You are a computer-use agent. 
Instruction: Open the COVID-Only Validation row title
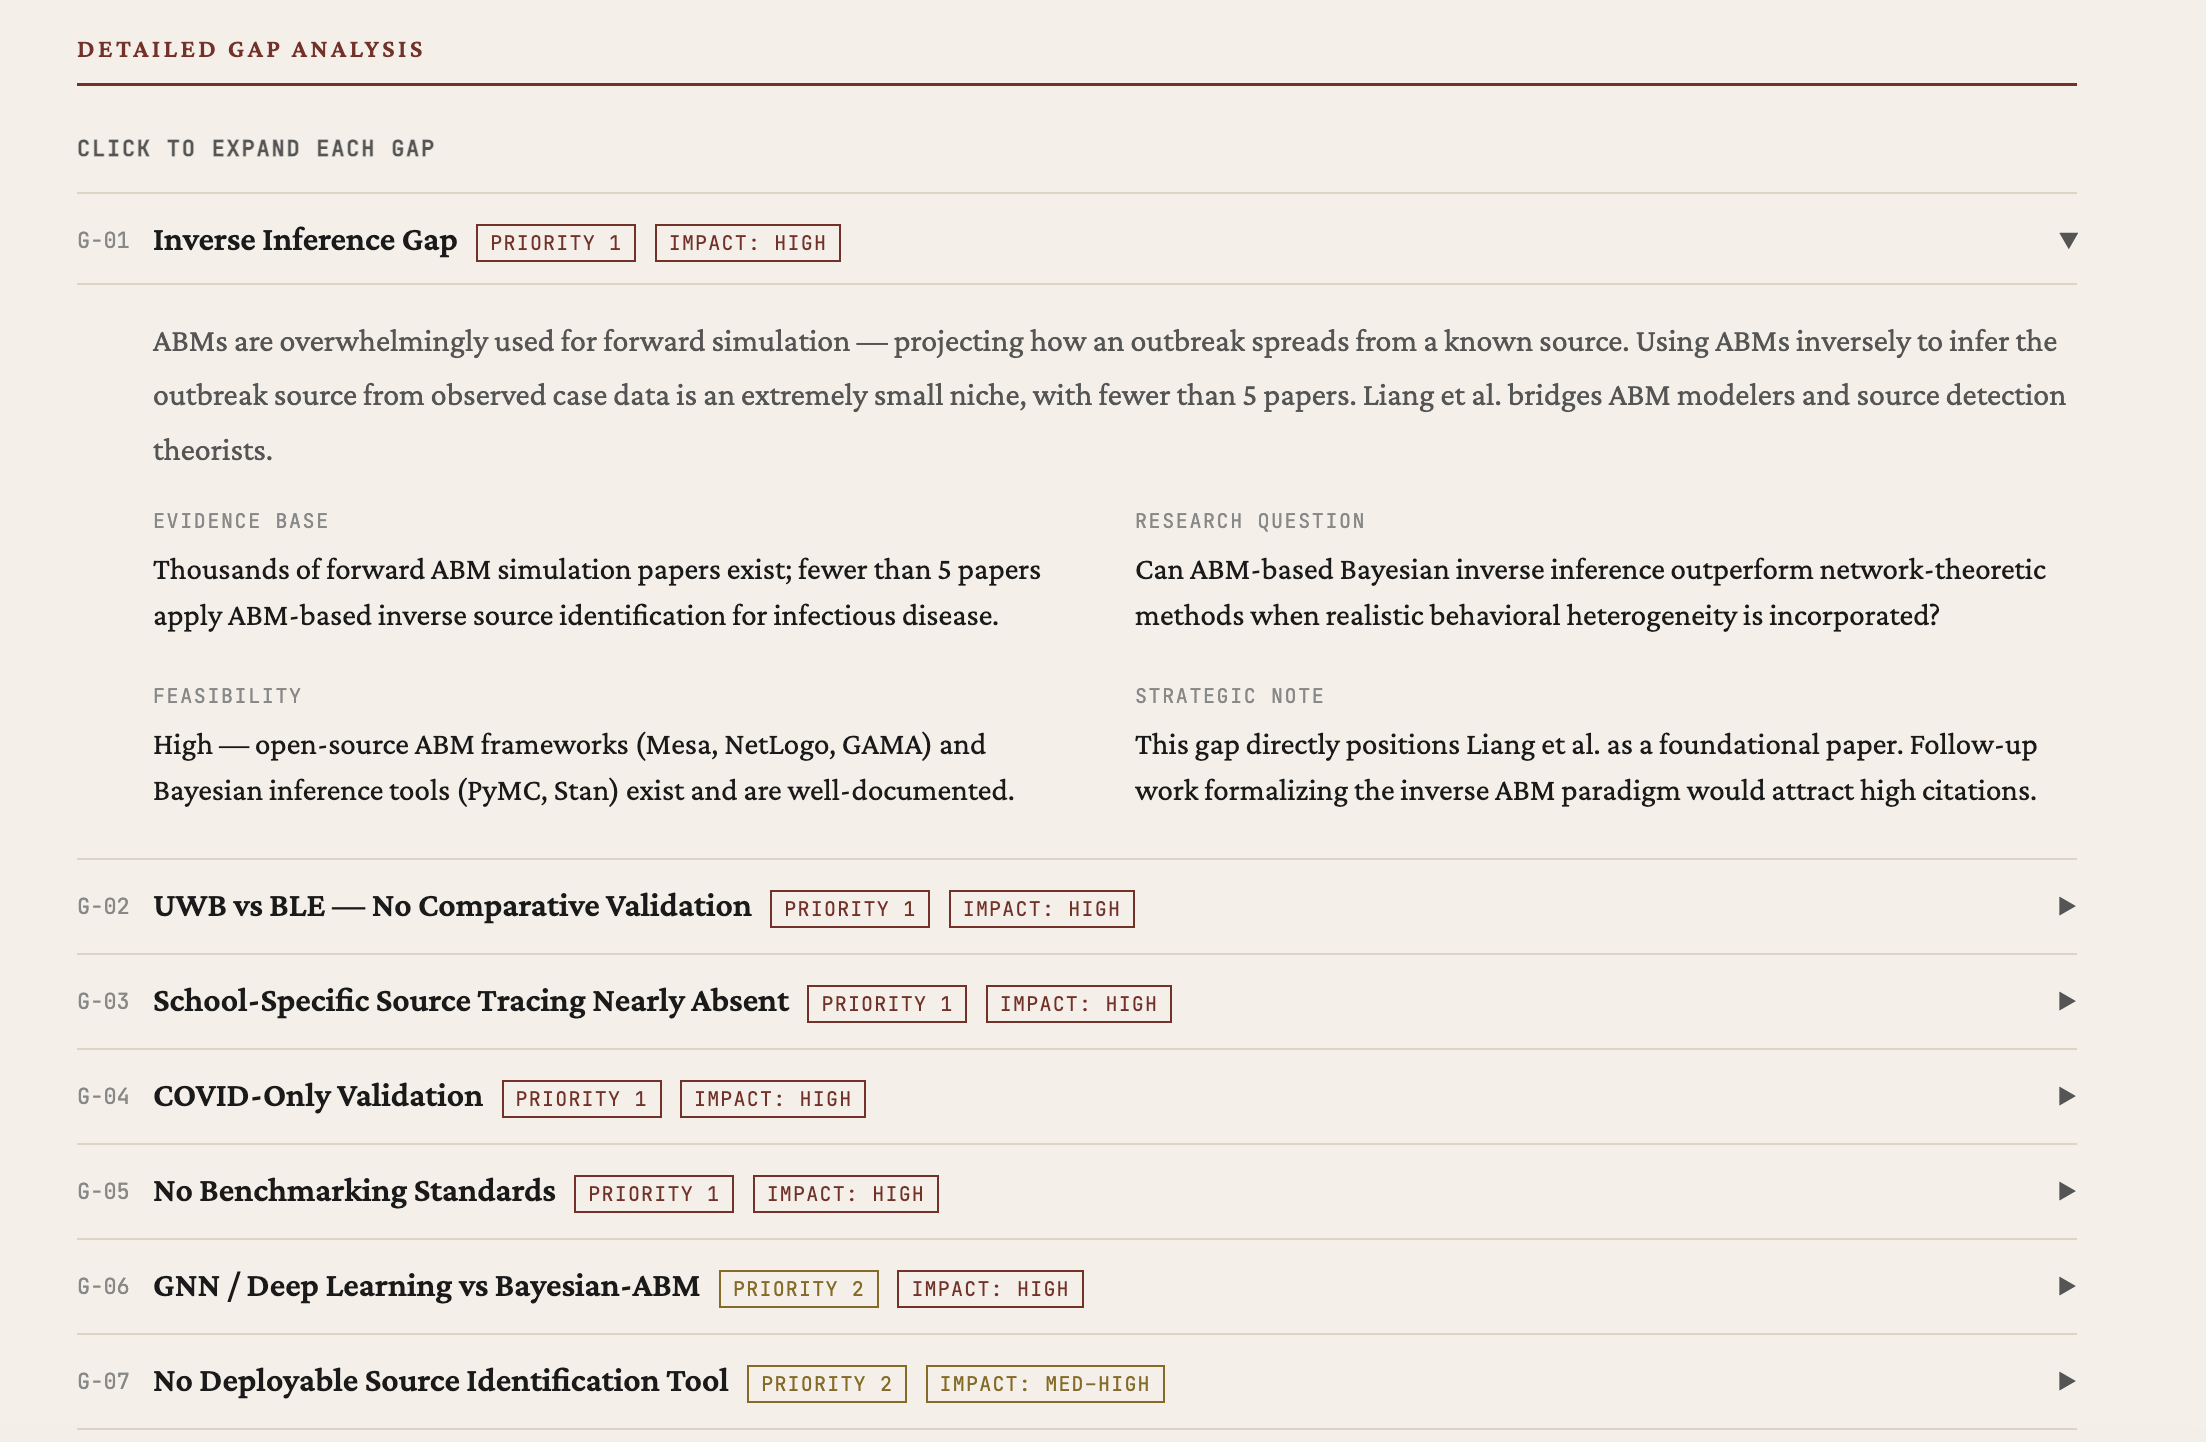(x=317, y=1096)
